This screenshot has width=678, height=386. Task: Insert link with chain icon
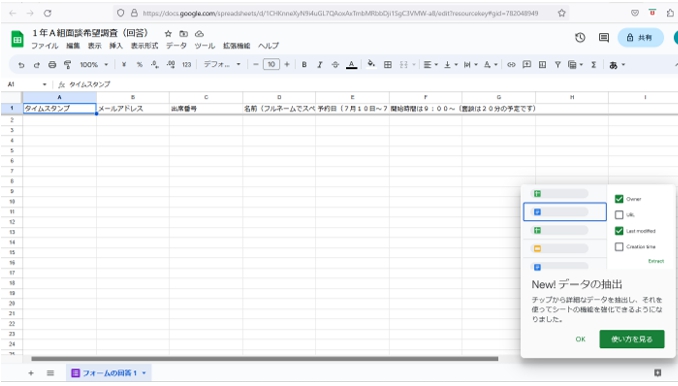tap(511, 65)
